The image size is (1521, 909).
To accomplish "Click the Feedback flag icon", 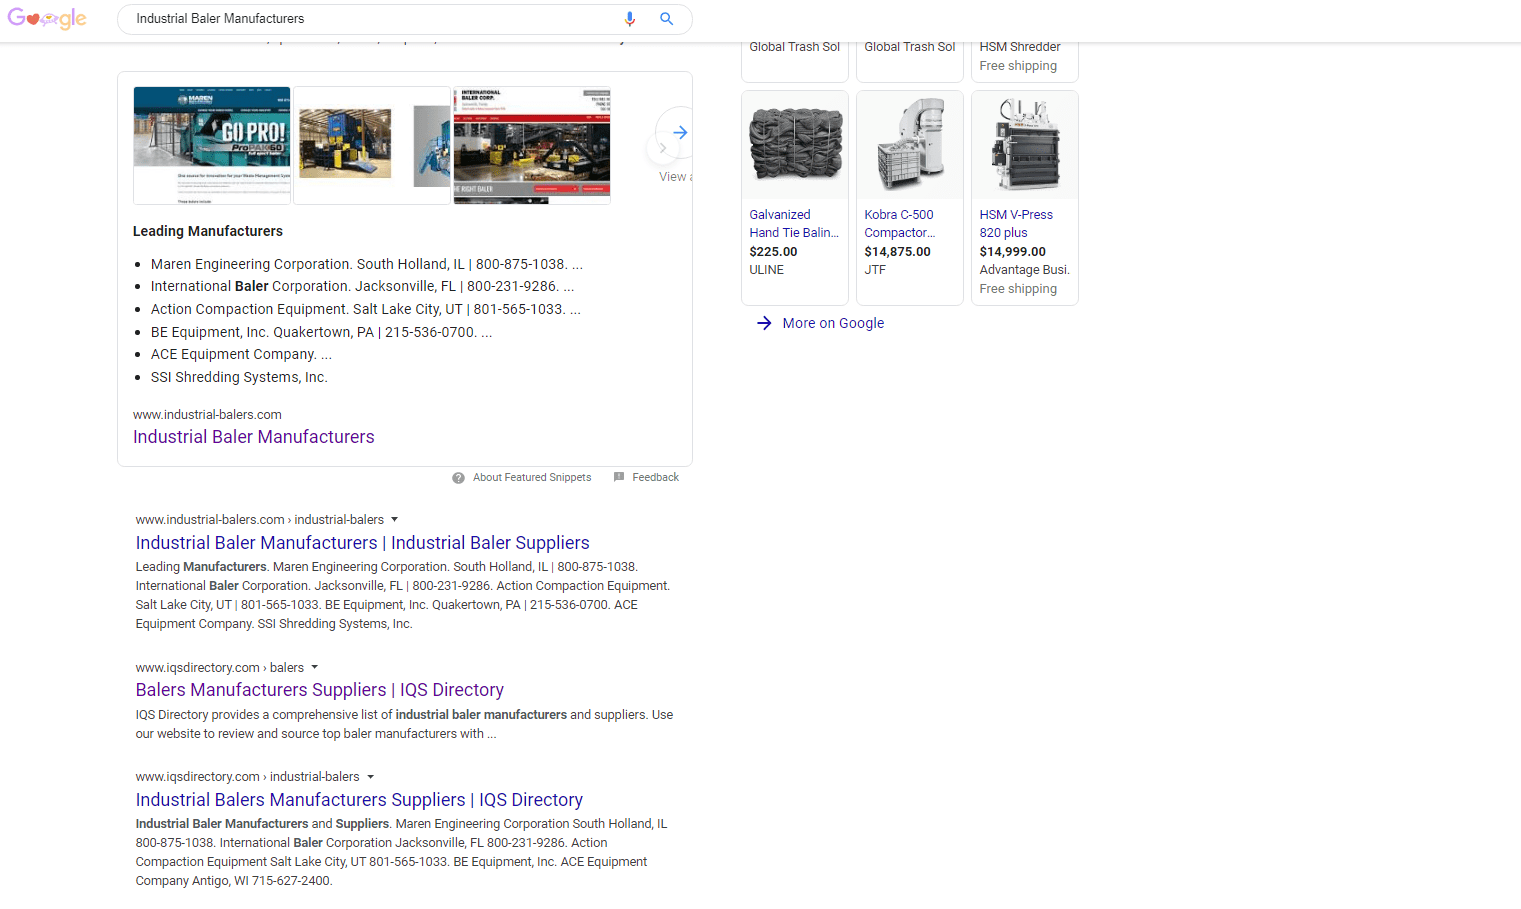I will click(x=619, y=477).
